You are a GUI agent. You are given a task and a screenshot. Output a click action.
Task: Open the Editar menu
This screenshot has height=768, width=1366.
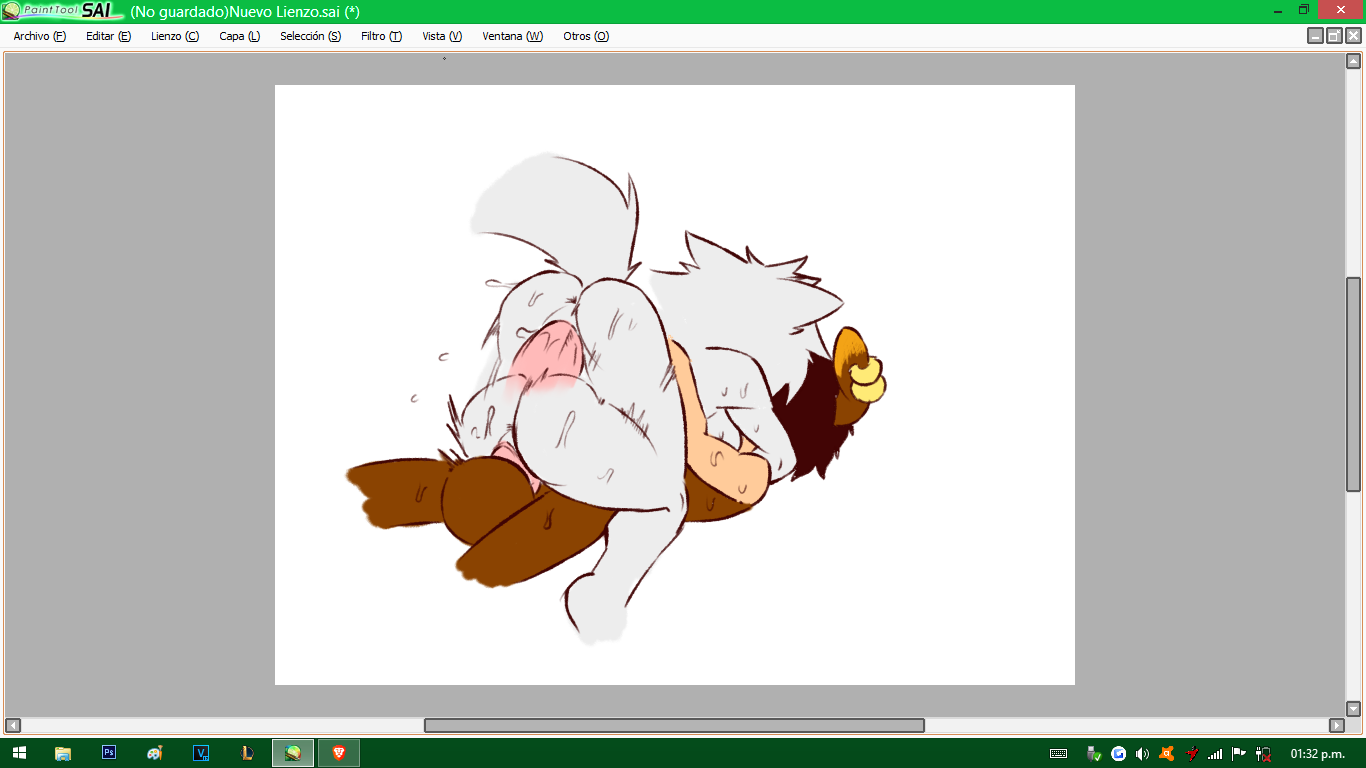point(108,36)
